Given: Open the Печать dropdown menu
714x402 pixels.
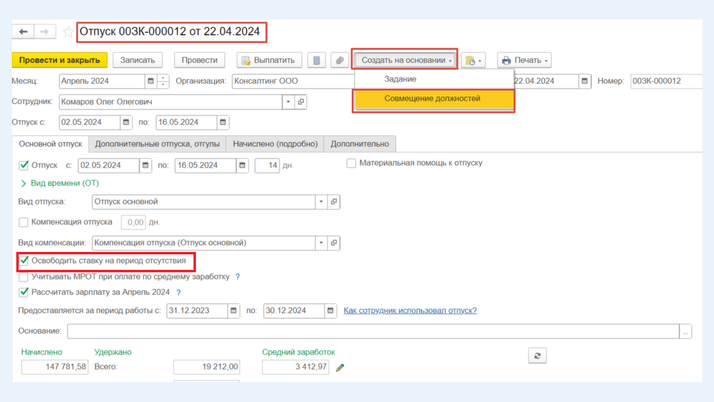Looking at the screenshot, I should pyautogui.click(x=525, y=60).
